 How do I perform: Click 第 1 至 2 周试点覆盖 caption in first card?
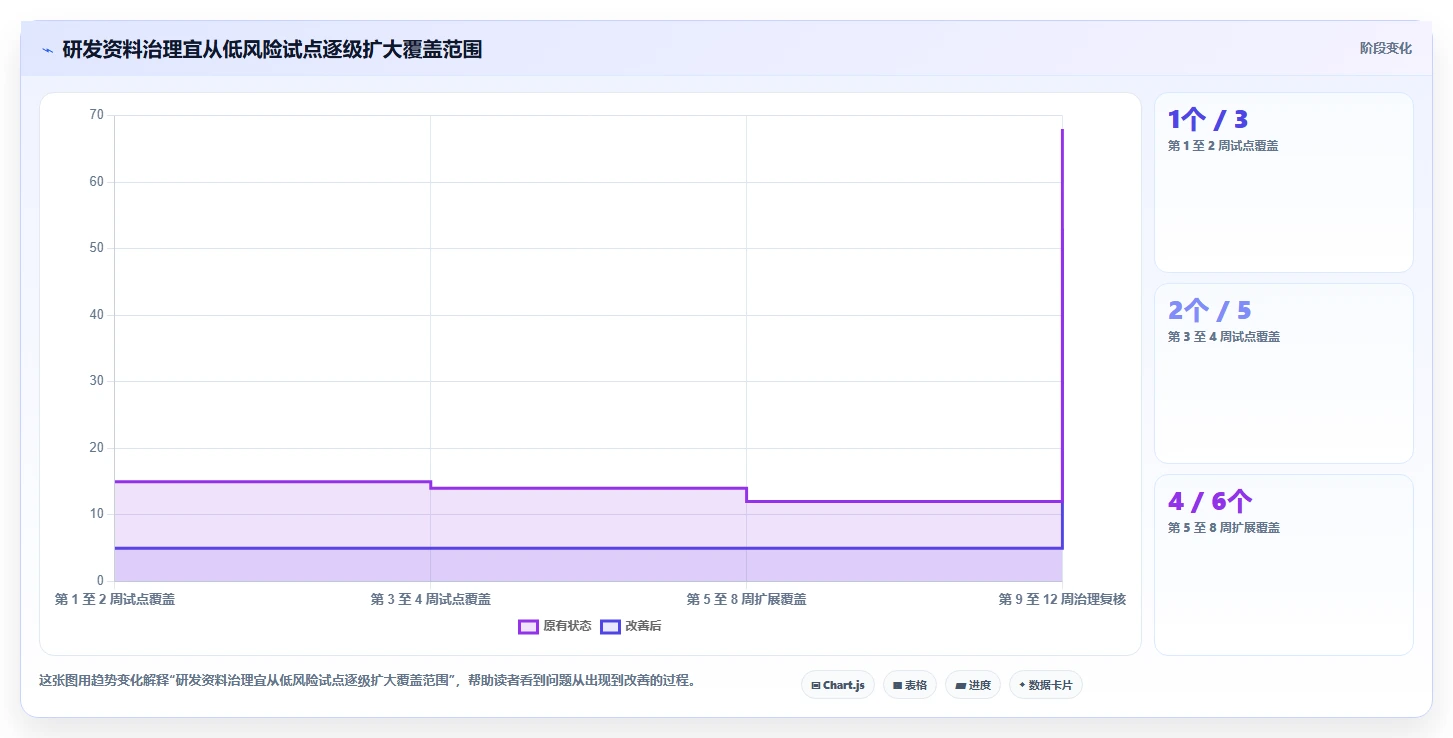pos(1223,146)
